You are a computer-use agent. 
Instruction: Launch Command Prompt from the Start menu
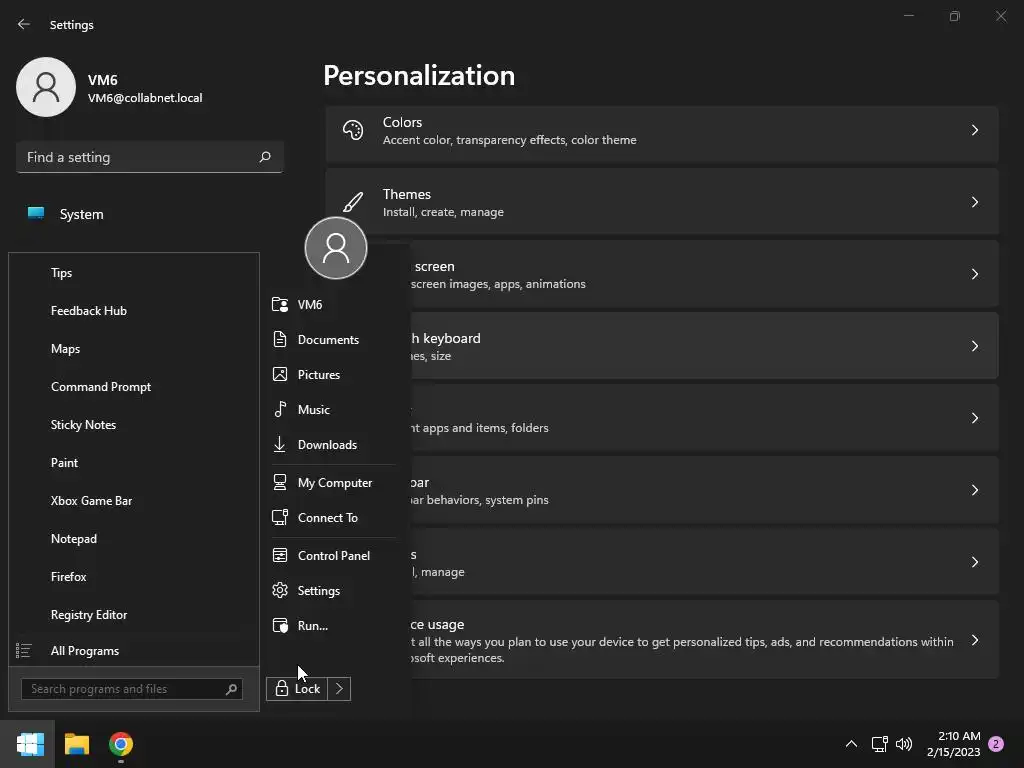100,387
